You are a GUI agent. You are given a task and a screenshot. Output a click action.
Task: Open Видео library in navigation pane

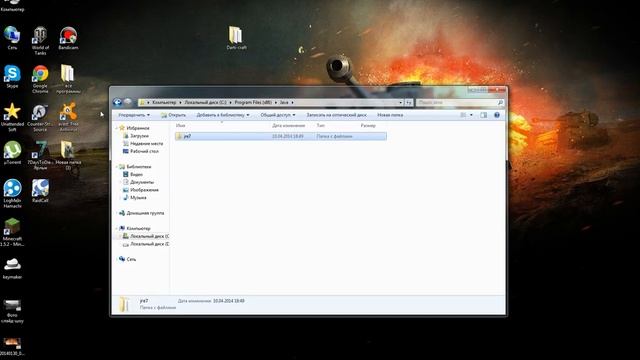coord(133,175)
